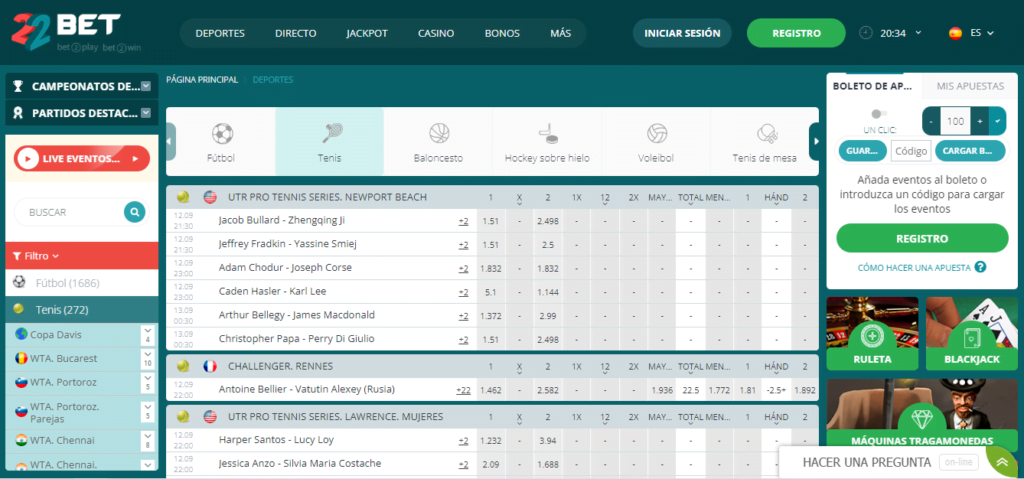The width and height of the screenshot is (1024, 479).
Task: Click the 22Bet logo
Action: pos(66,32)
